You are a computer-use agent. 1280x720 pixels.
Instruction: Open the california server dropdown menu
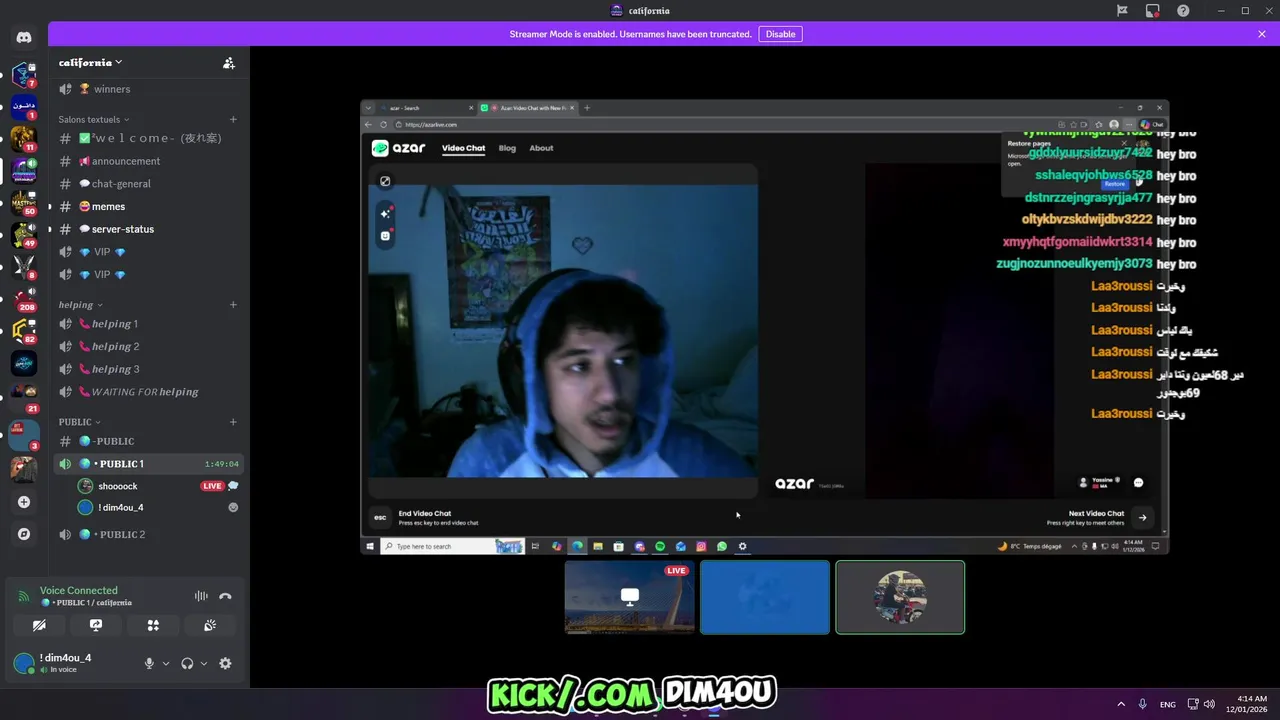(x=90, y=63)
